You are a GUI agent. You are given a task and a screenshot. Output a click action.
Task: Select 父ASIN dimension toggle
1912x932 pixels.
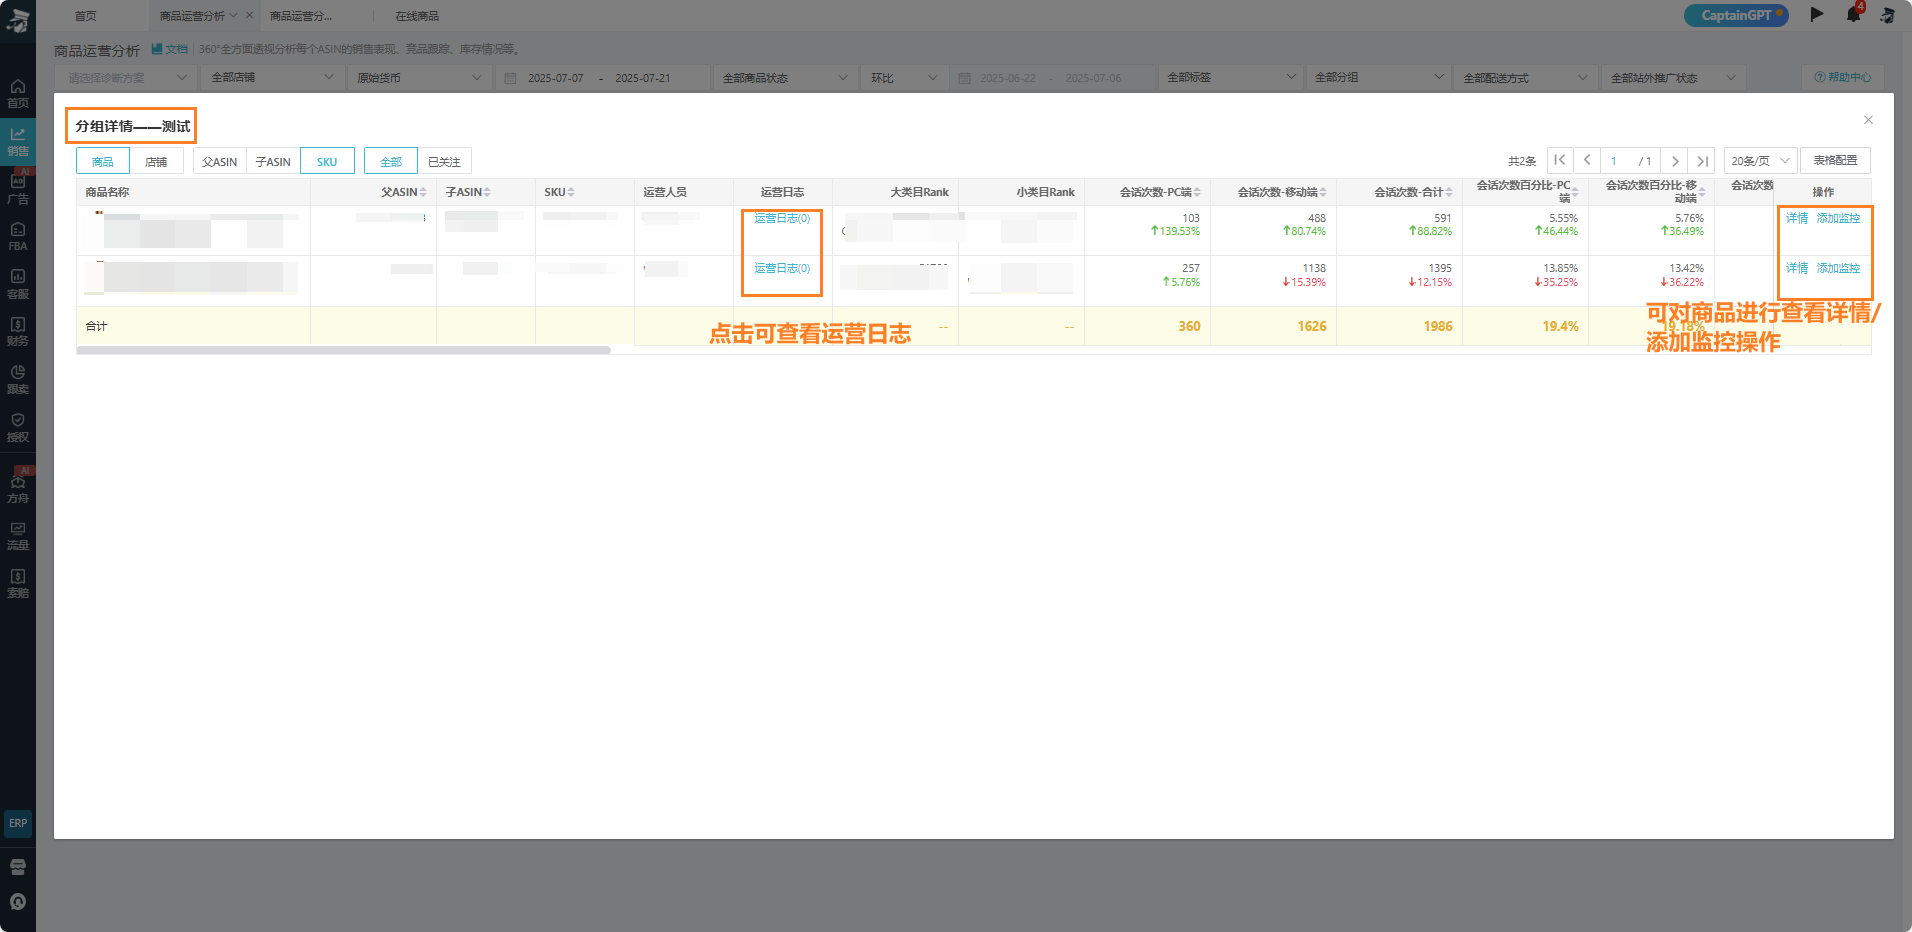coord(220,161)
